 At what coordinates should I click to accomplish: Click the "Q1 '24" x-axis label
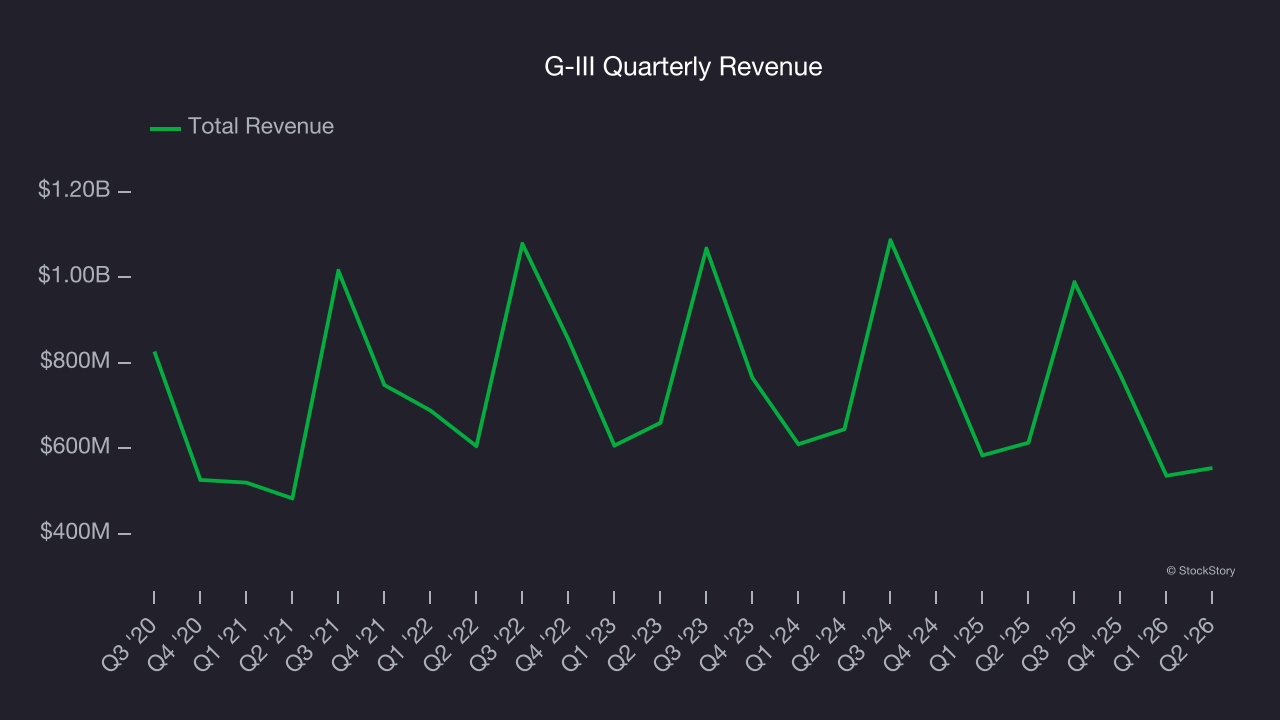[776, 645]
